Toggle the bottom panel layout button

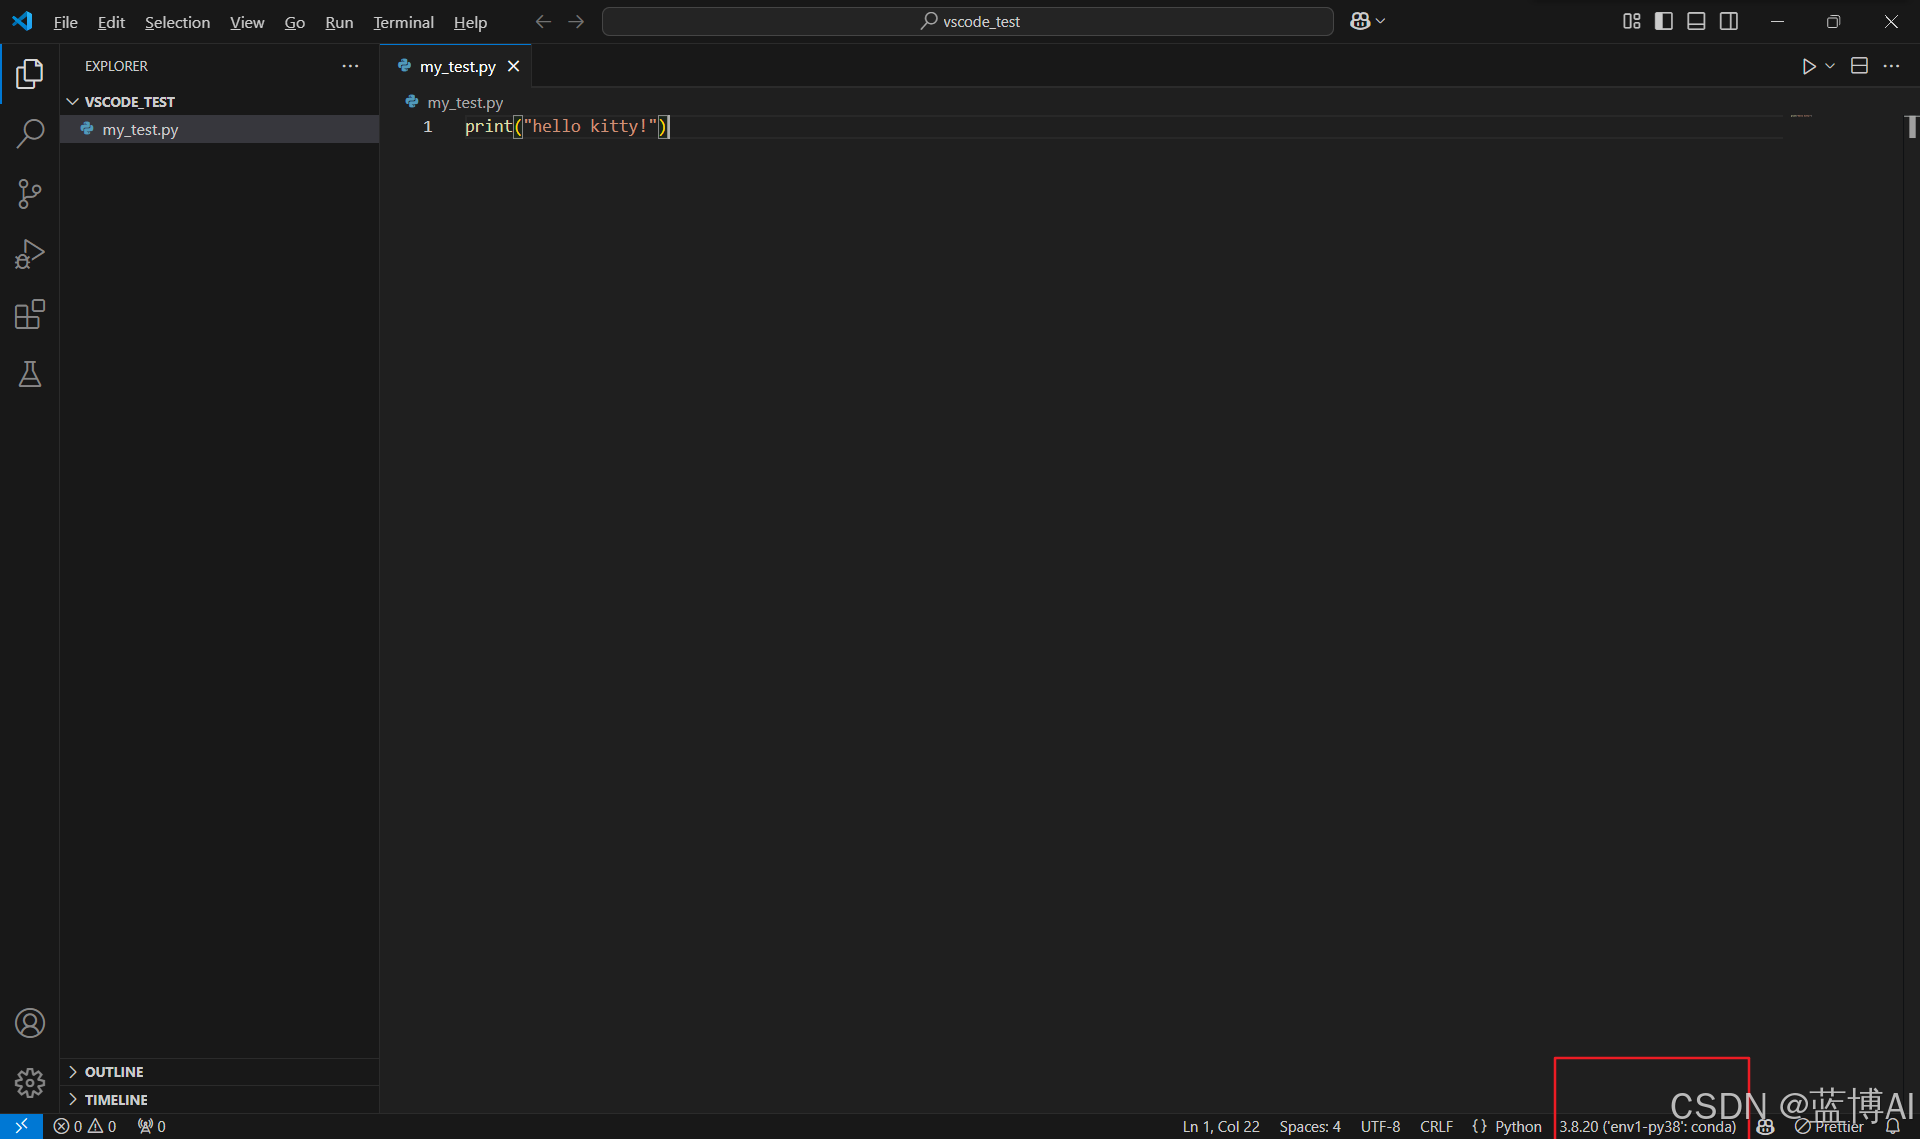pos(1696,21)
